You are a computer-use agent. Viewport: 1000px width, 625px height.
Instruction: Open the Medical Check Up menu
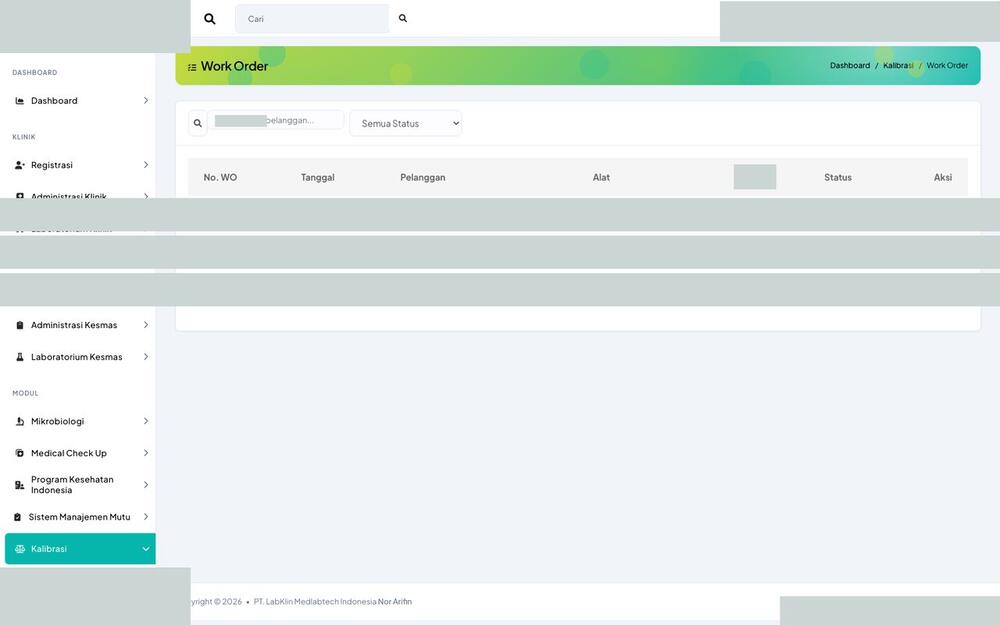(x=80, y=453)
